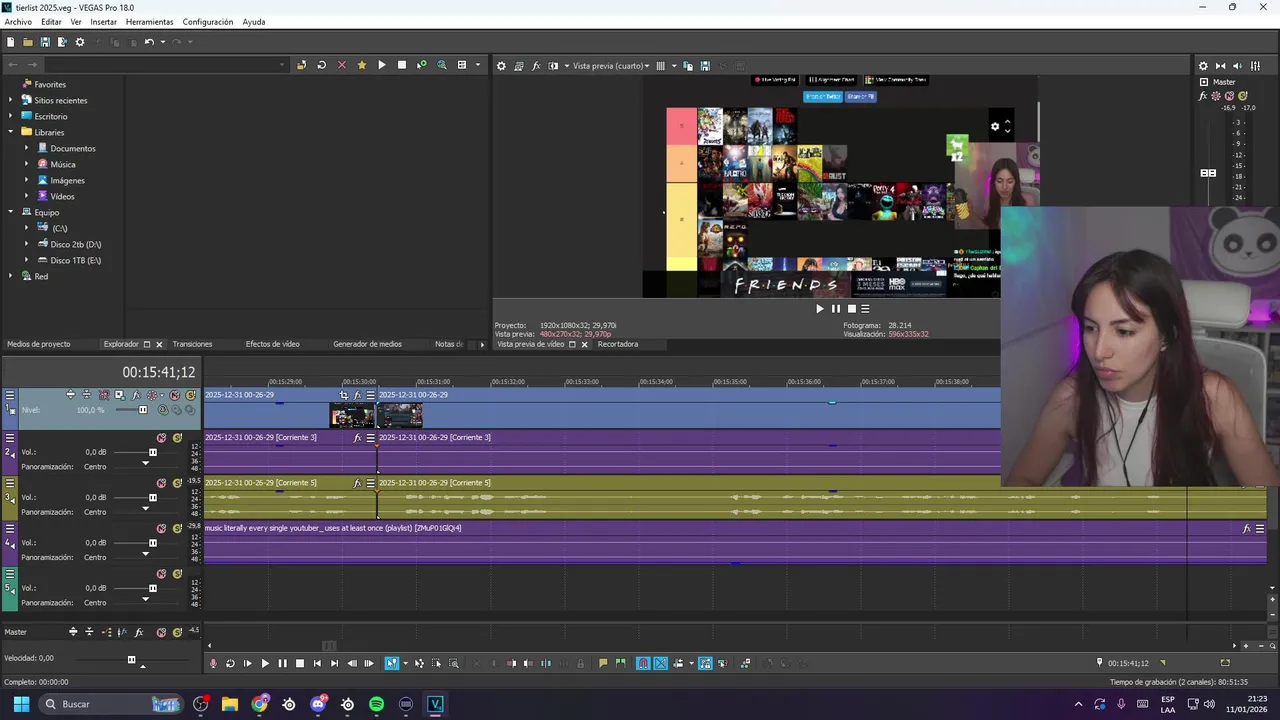Open Video Output FX icon in preview
The image size is (1280, 720).
pos(536,66)
